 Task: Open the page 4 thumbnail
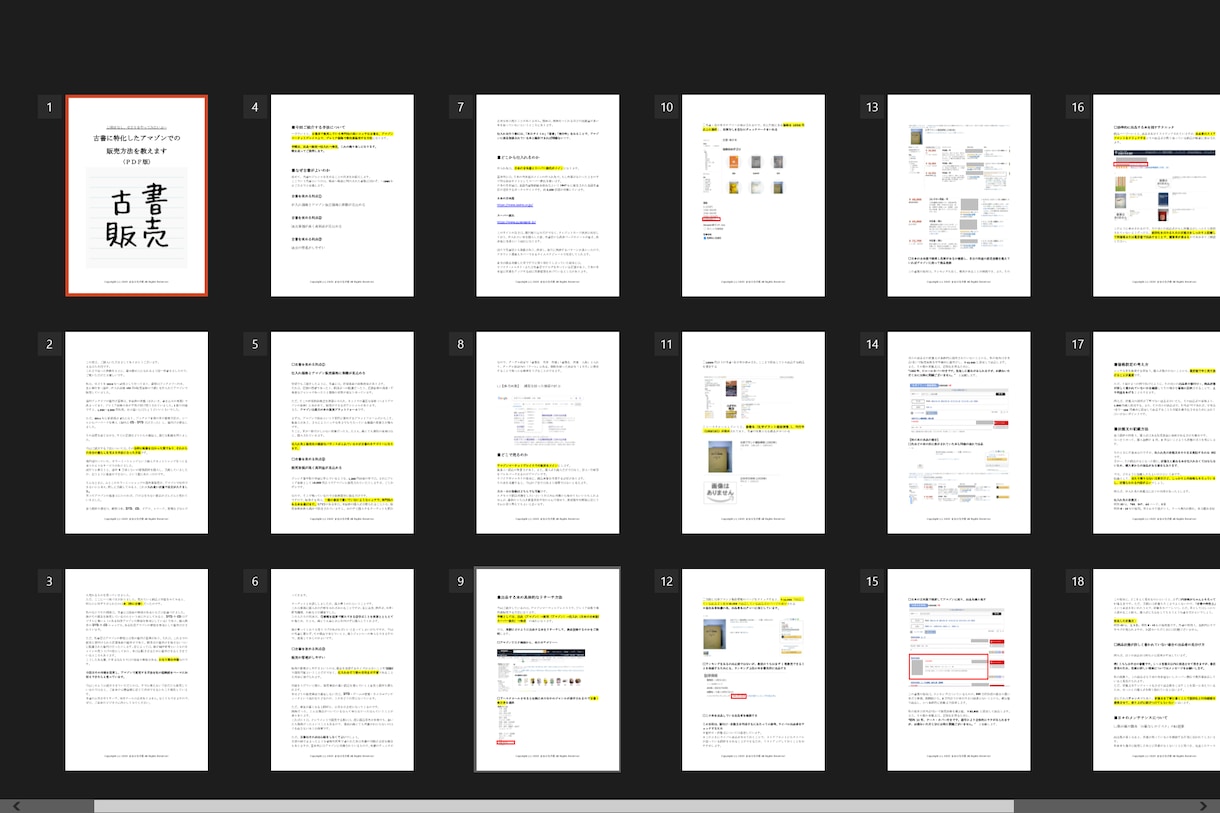tap(343, 196)
